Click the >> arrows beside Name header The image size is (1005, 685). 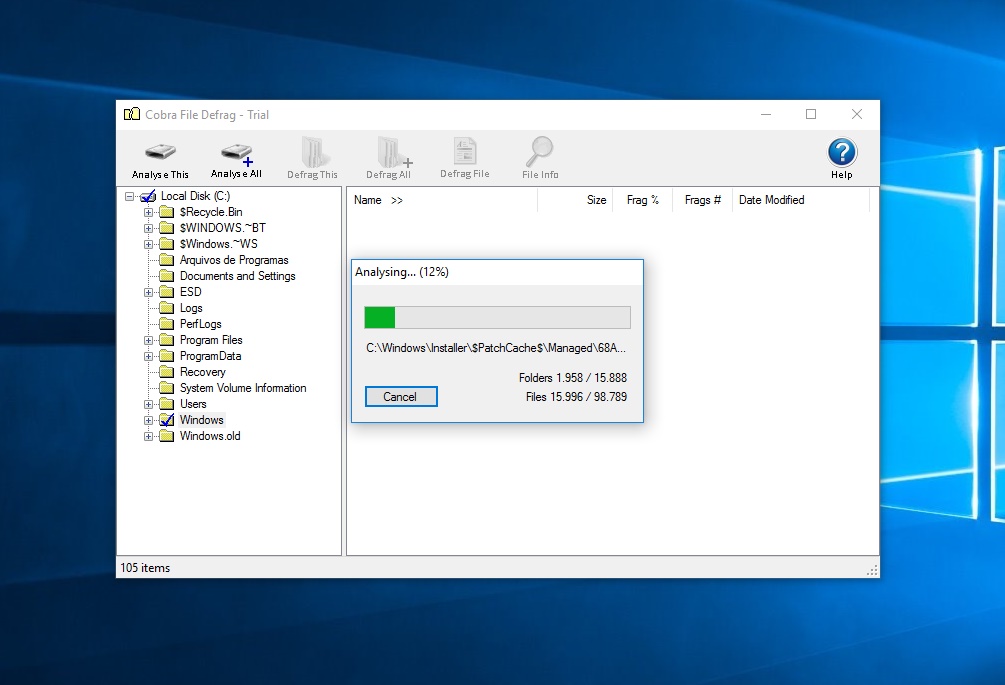click(397, 201)
